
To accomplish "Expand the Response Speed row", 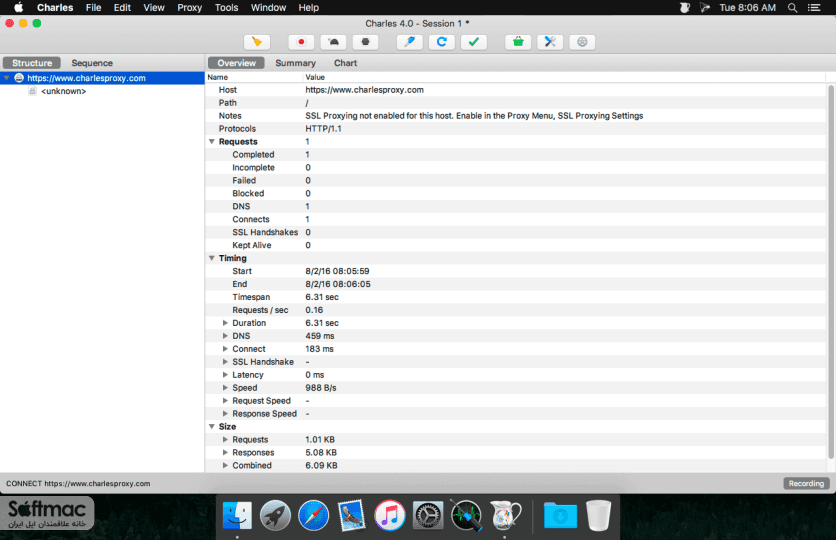I will (225, 414).
